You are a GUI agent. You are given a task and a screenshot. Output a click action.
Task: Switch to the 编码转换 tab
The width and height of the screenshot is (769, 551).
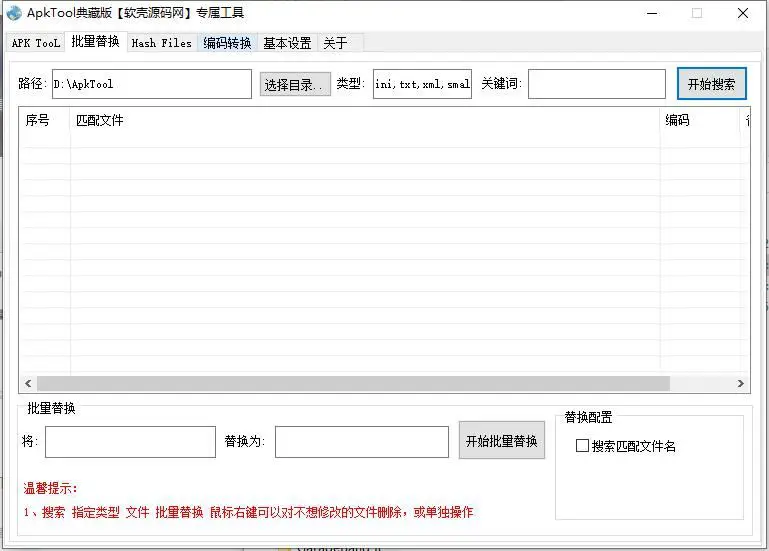tap(228, 43)
